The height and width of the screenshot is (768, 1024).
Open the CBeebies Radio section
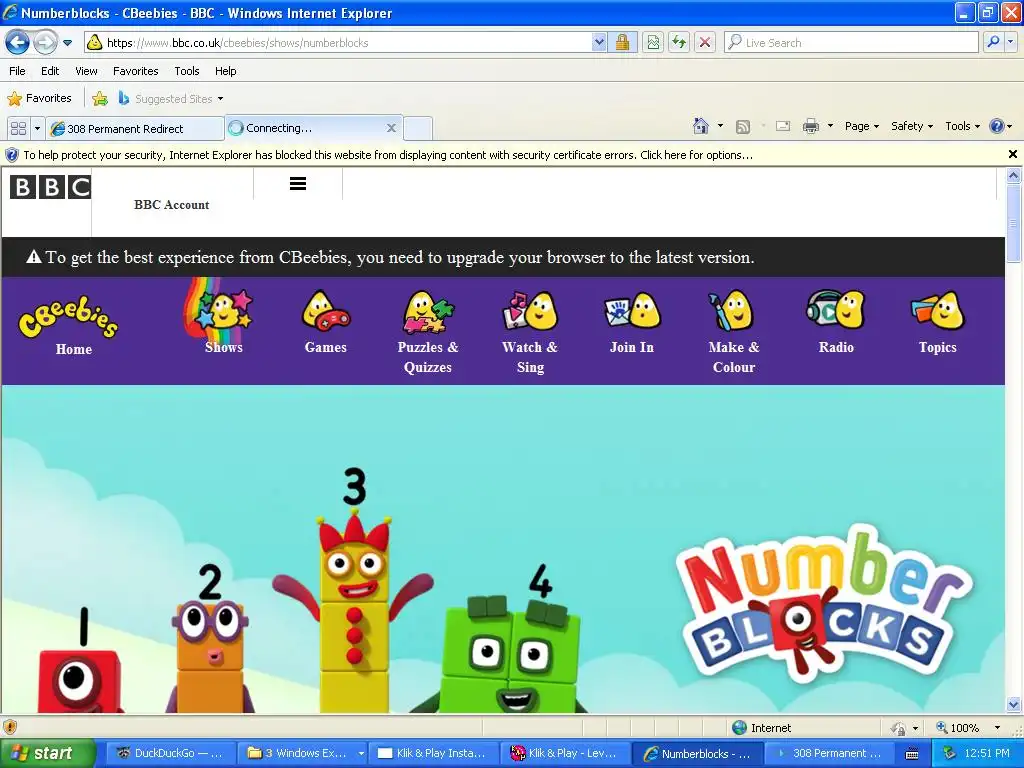click(x=836, y=323)
